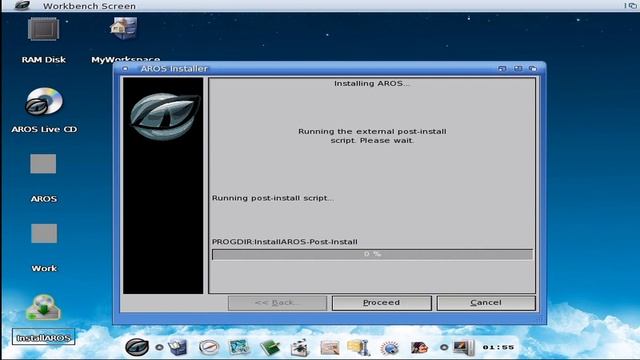640x360 pixels.
Task: Open the computer monitor icon in dock
Action: tap(464, 347)
